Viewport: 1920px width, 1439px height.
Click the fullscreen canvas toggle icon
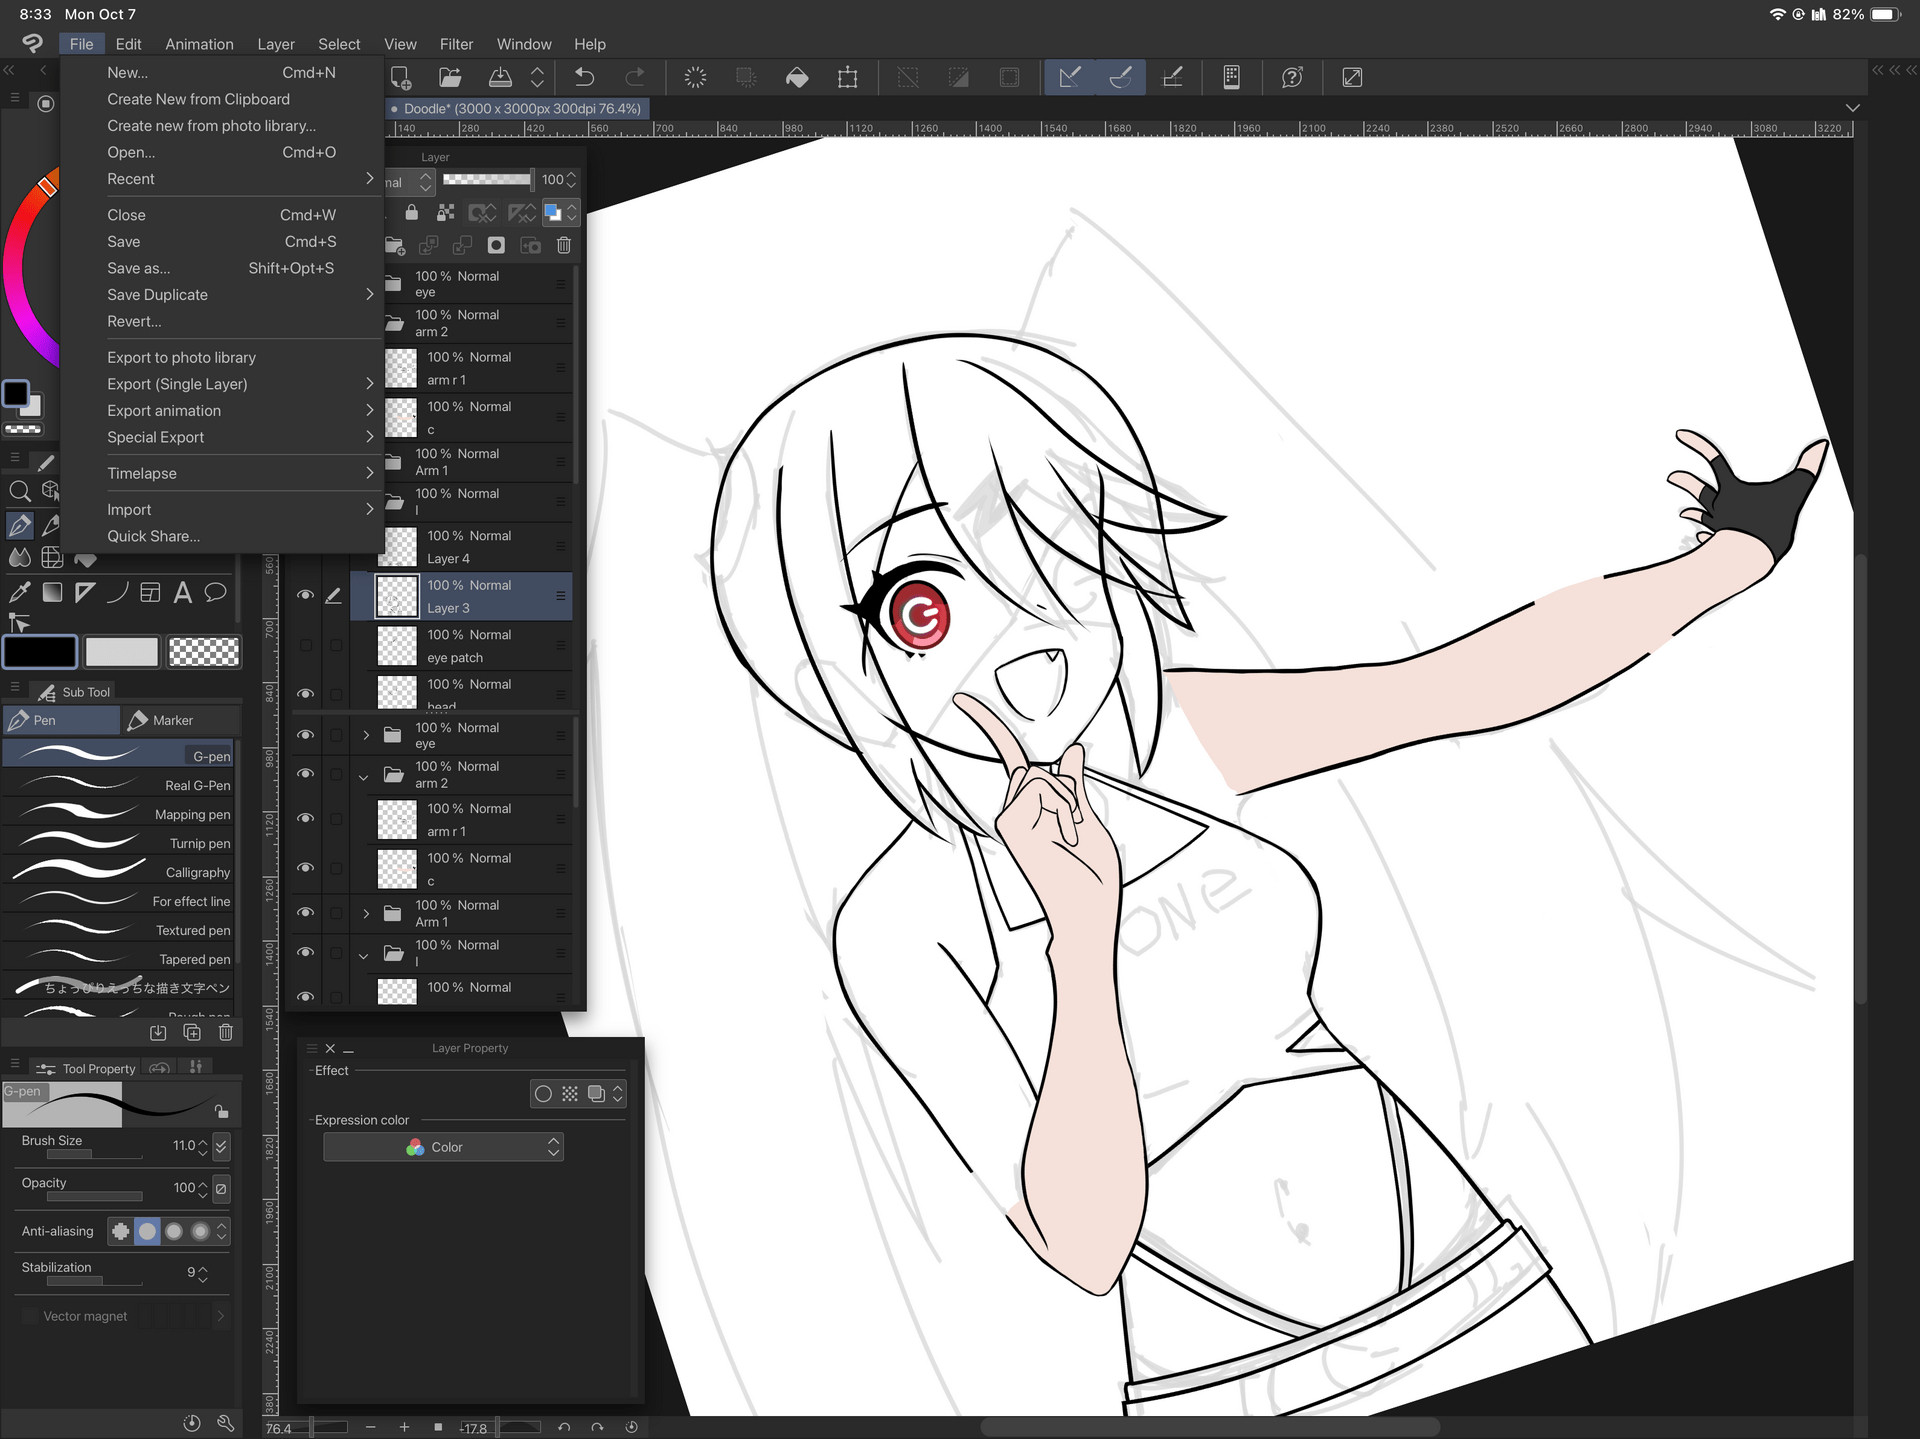1352,77
